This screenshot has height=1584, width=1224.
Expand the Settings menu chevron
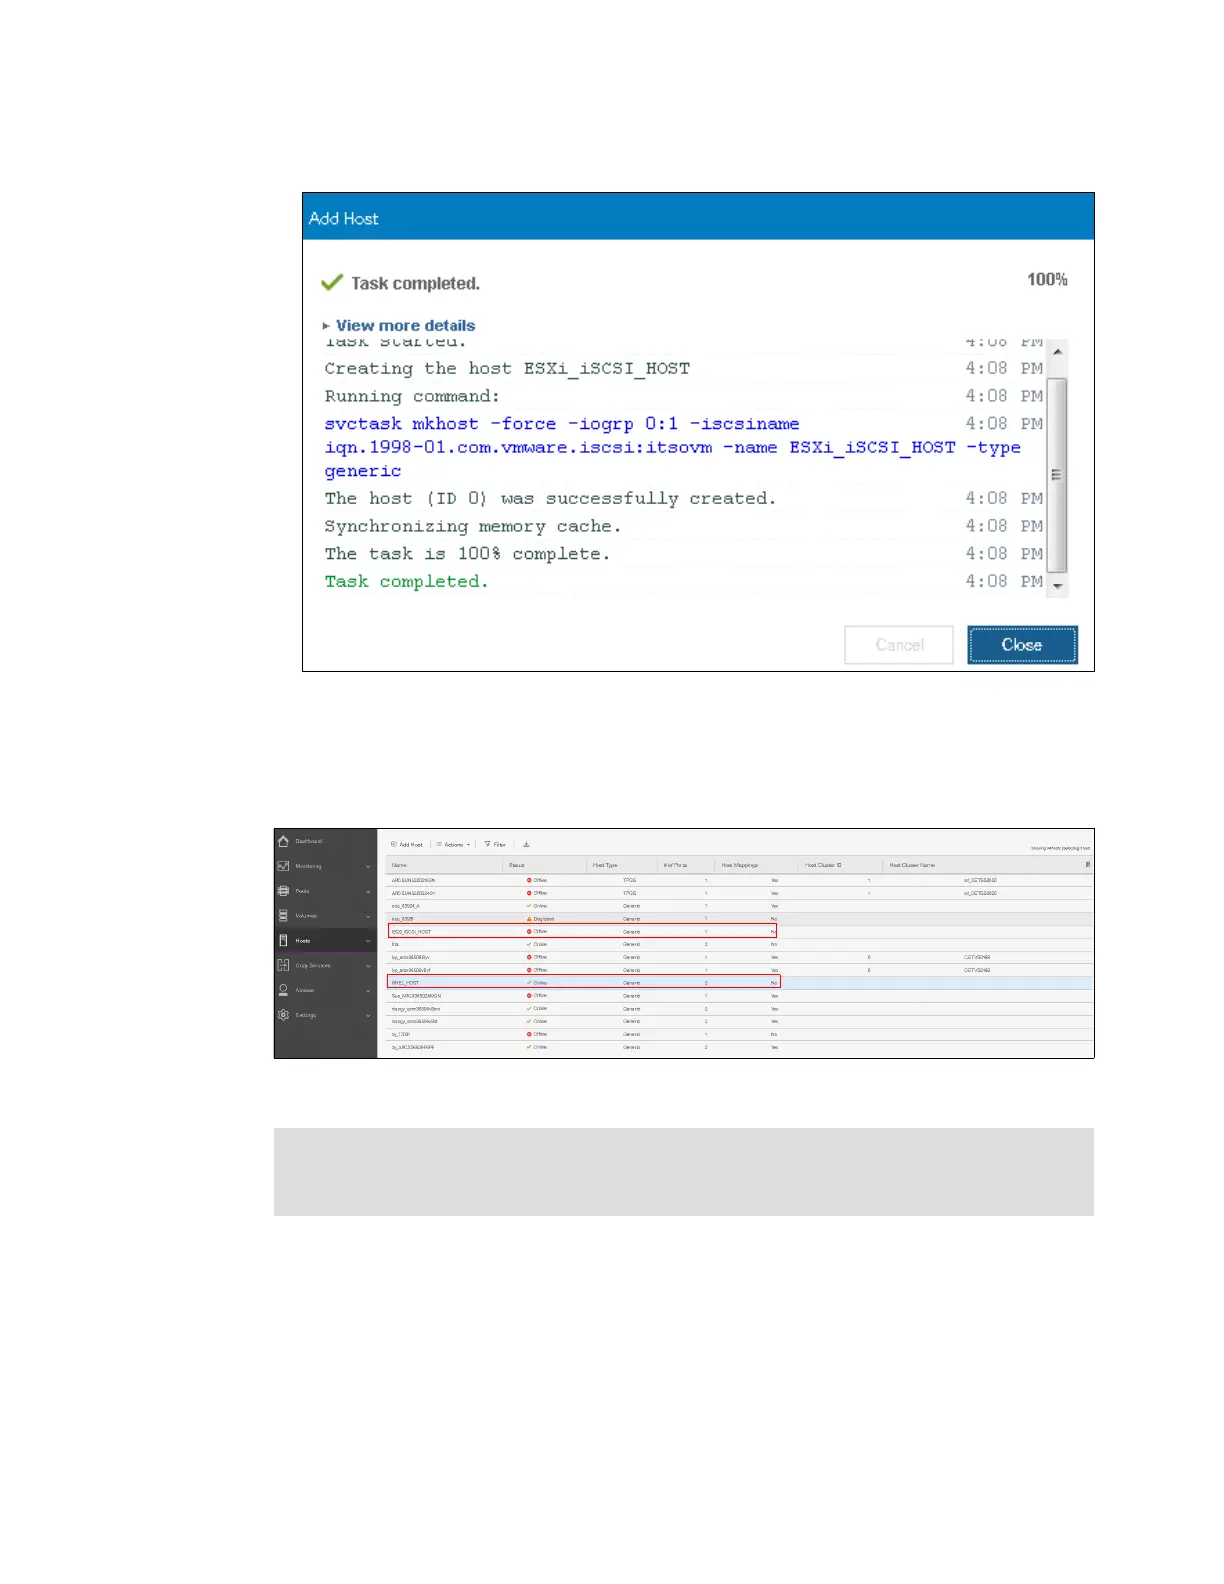[x=368, y=1016]
